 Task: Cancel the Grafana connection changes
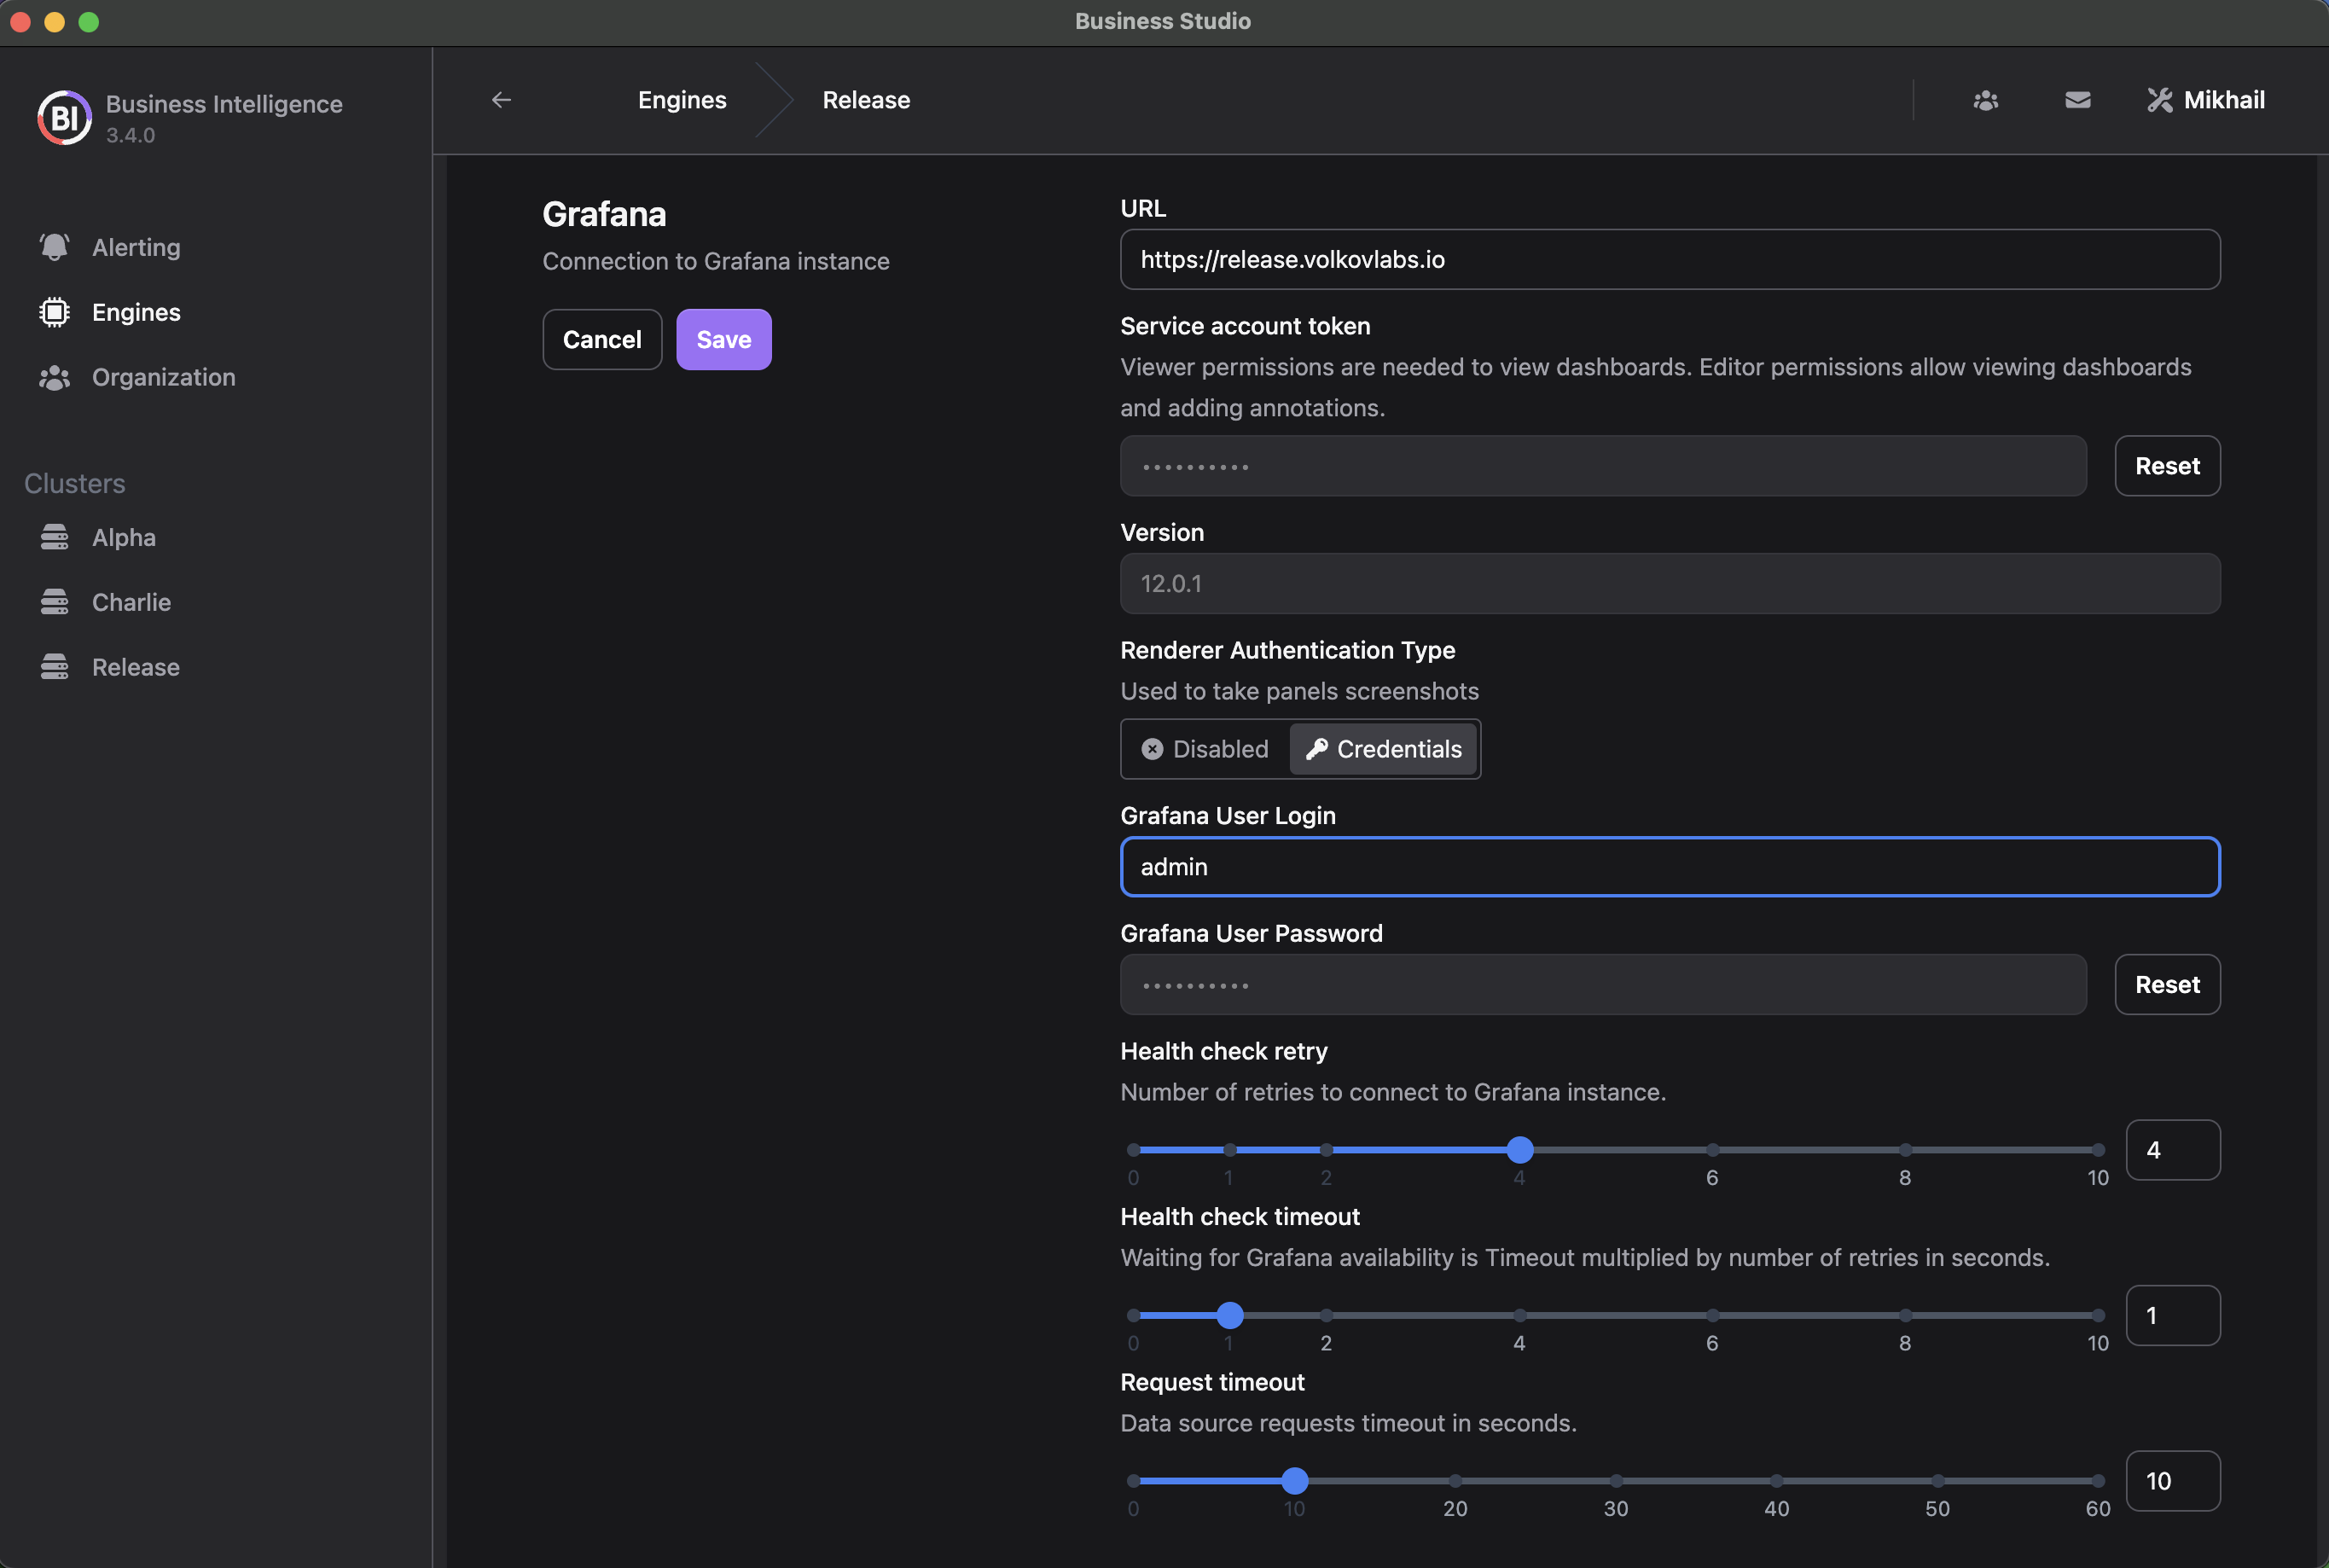602,340
